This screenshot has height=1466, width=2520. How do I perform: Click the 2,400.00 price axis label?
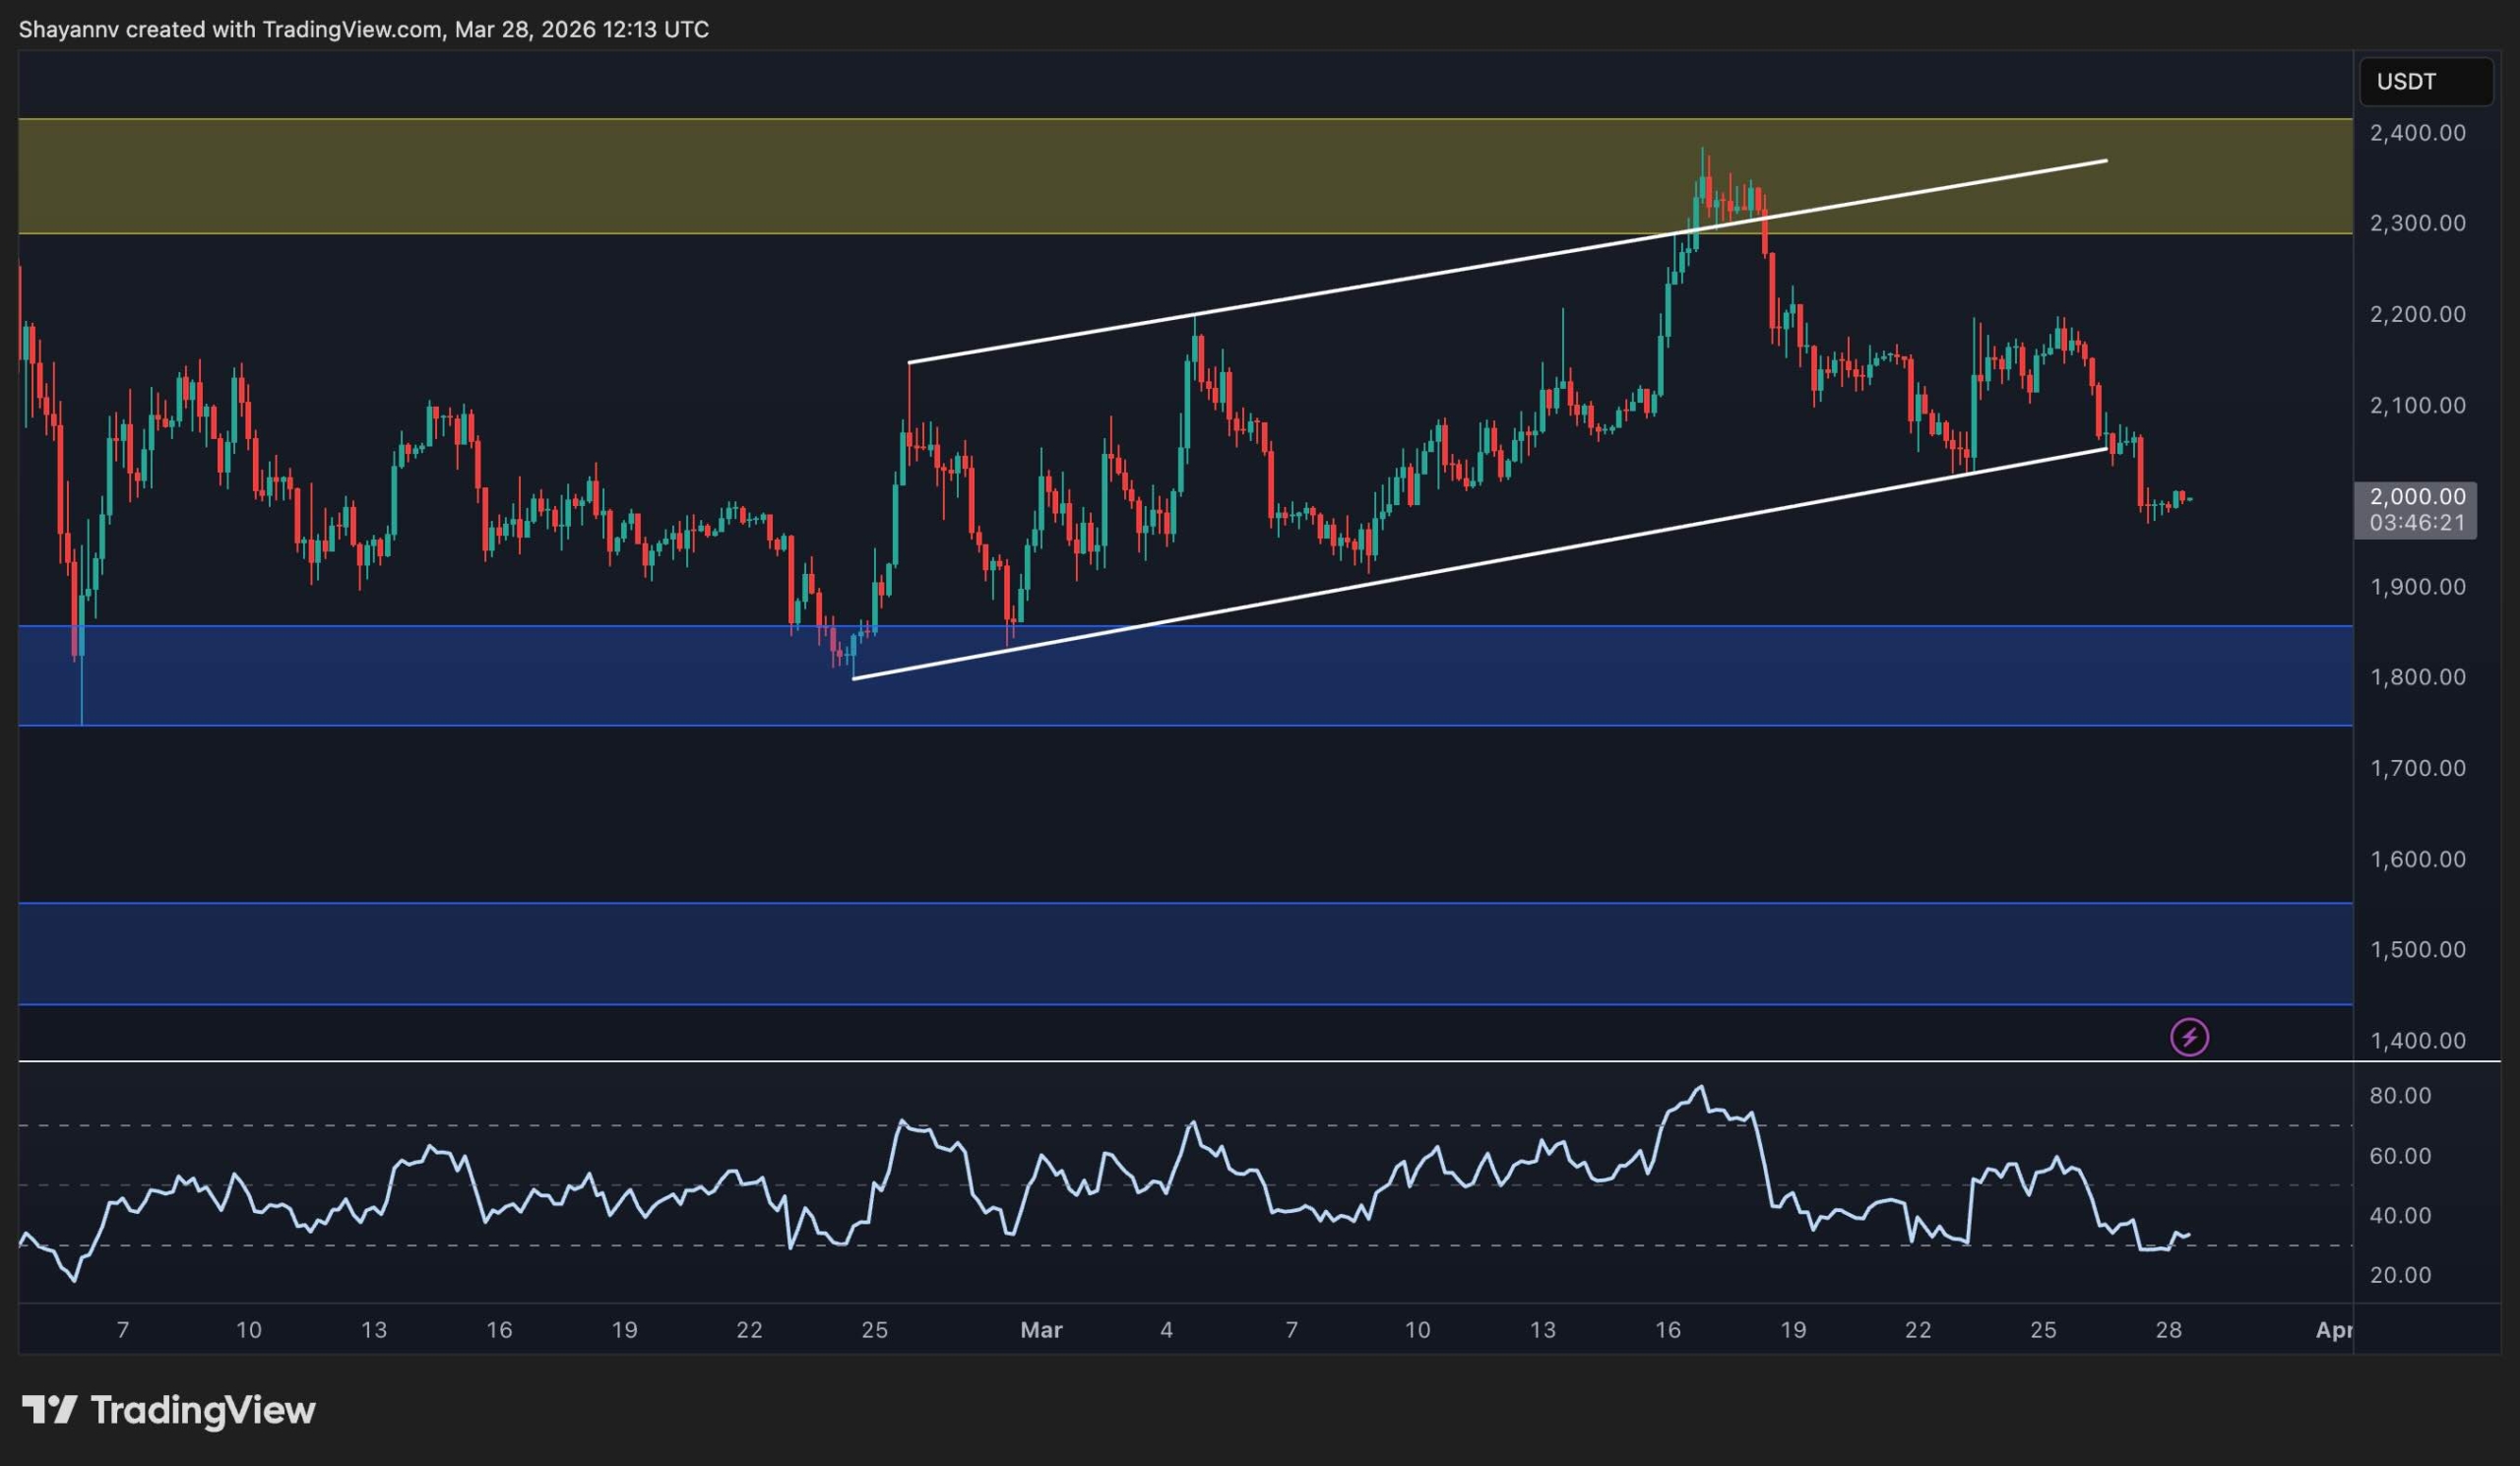[x=2417, y=133]
